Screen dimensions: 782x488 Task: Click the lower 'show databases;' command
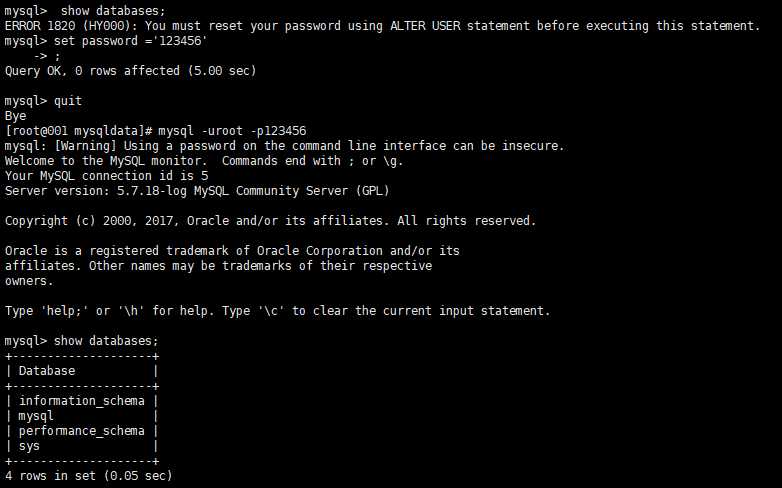click(x=106, y=341)
